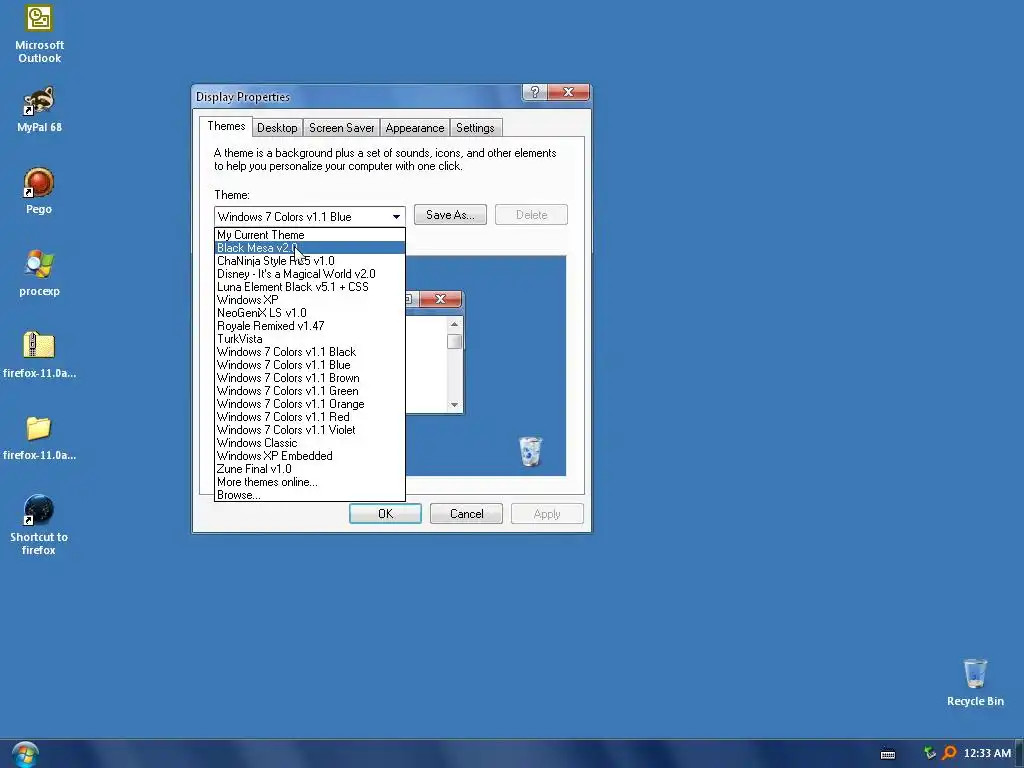Image resolution: width=1024 pixels, height=768 pixels.
Task: Select More themes online... entry
Action: click(310, 482)
